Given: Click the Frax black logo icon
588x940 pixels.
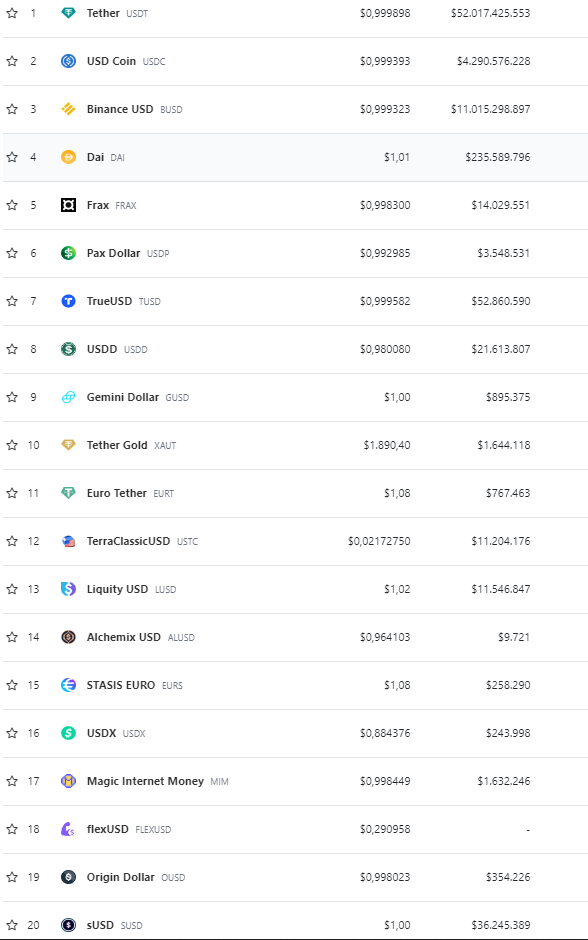Looking at the screenshot, I should pos(68,205).
